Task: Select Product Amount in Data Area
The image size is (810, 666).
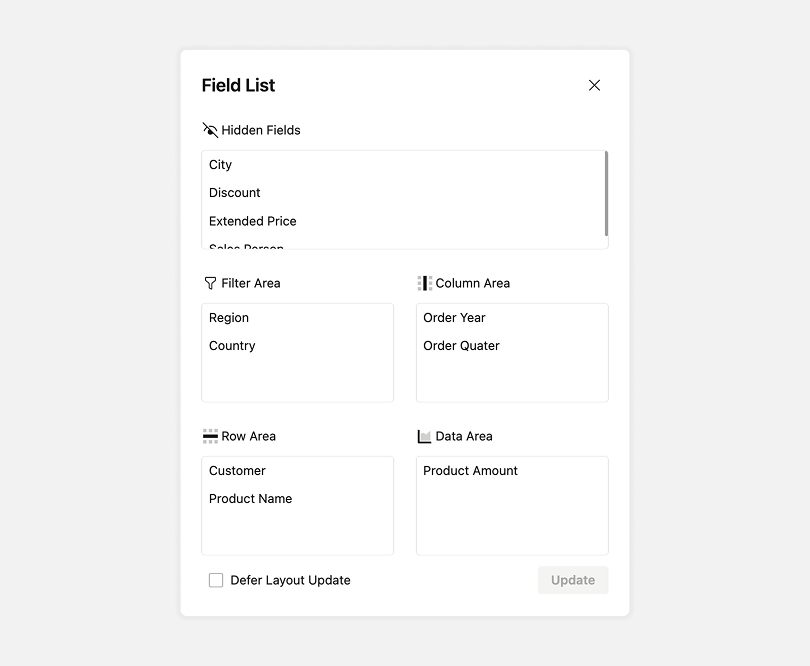Action: click(x=469, y=470)
